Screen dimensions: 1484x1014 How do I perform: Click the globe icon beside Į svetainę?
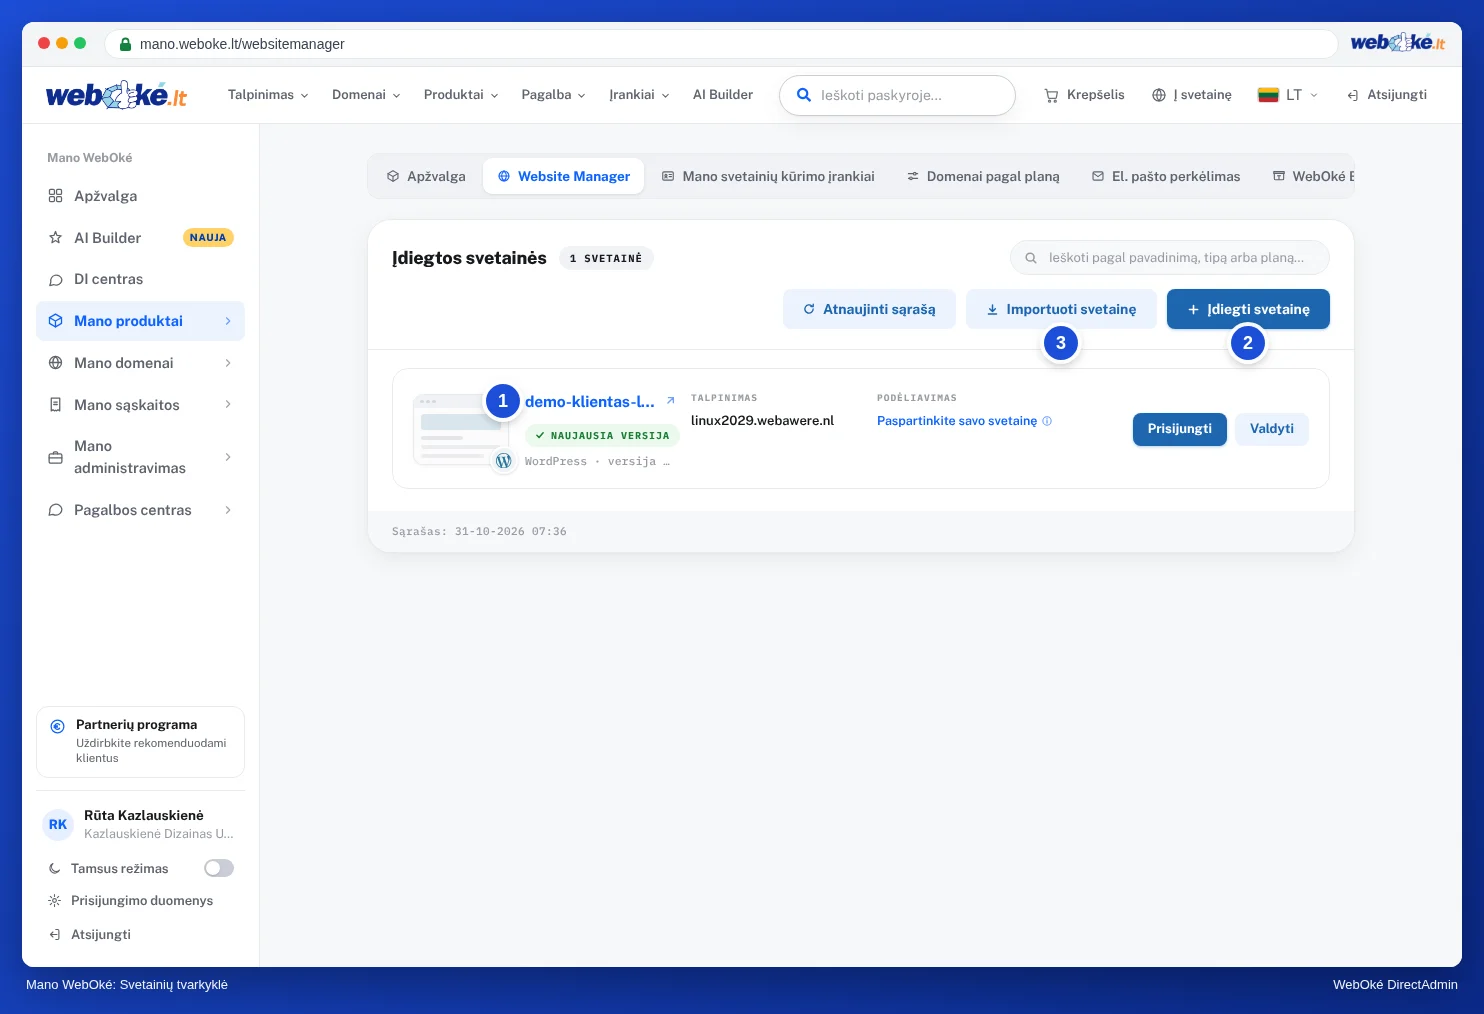(1159, 95)
